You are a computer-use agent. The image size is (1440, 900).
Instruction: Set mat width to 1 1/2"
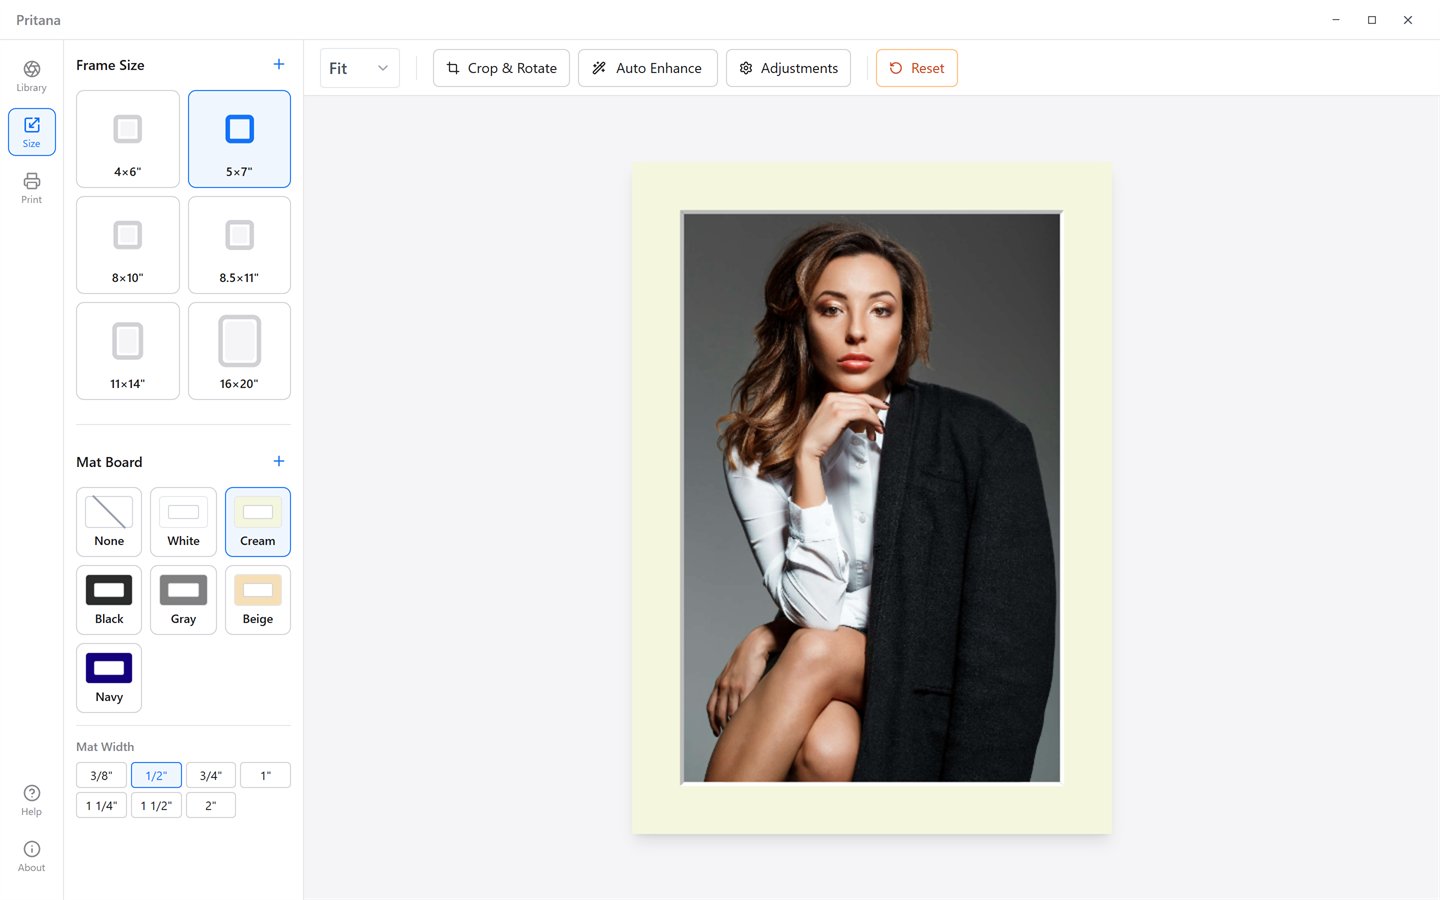pos(156,805)
